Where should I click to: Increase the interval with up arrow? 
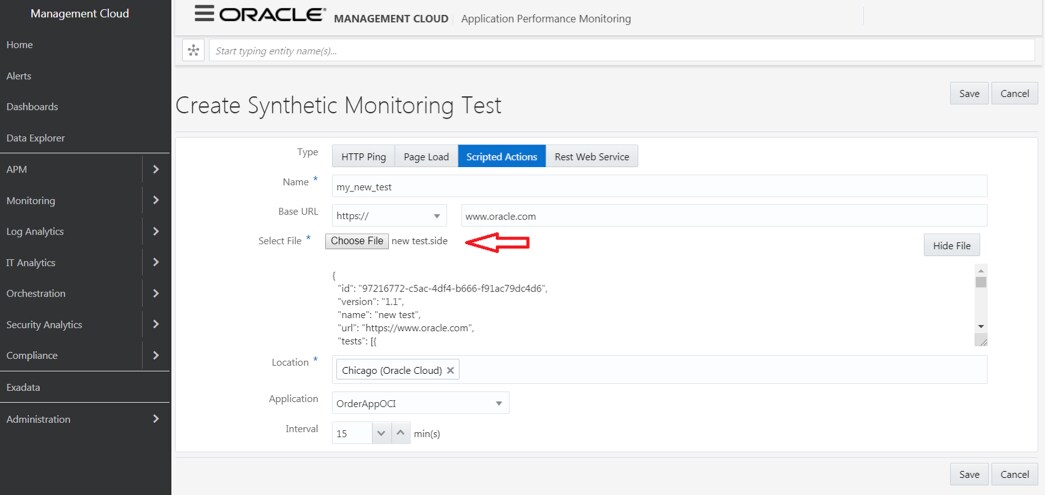pos(399,433)
